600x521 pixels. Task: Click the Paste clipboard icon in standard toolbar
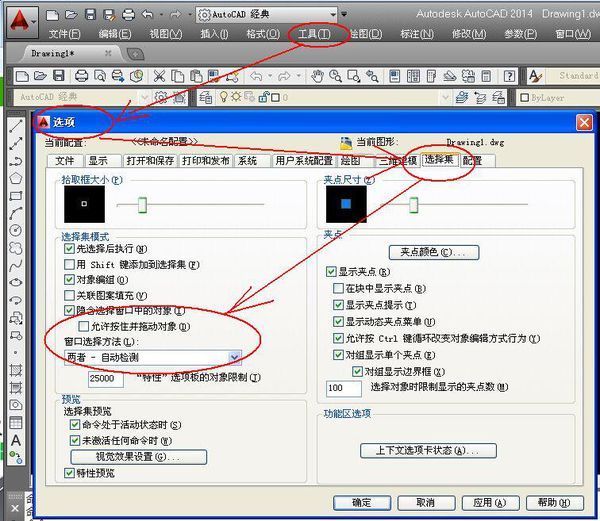tap(196, 76)
